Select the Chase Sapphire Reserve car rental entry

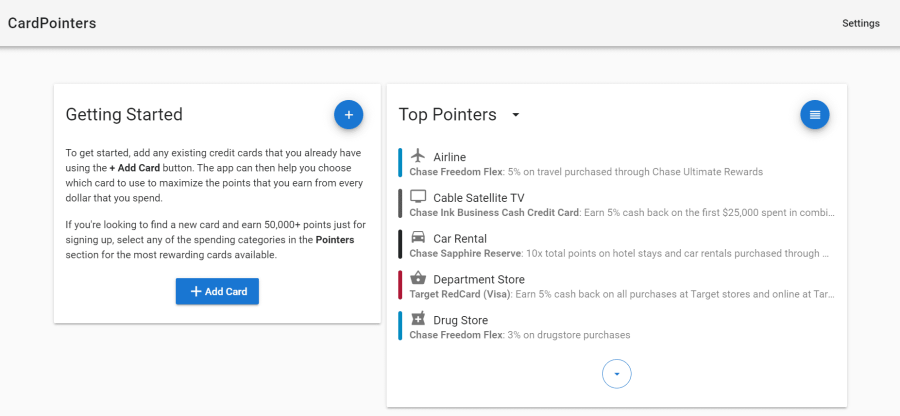[616, 244]
